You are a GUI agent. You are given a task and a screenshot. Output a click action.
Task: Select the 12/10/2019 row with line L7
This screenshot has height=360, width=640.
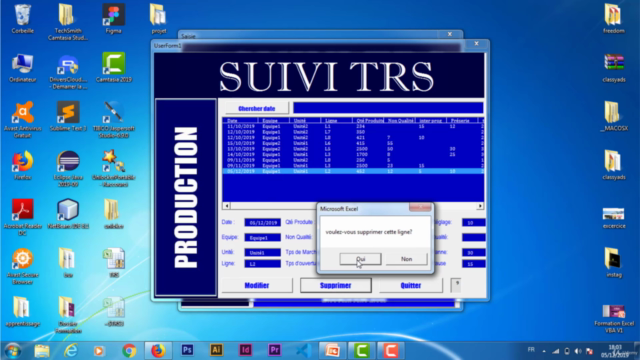point(353,132)
